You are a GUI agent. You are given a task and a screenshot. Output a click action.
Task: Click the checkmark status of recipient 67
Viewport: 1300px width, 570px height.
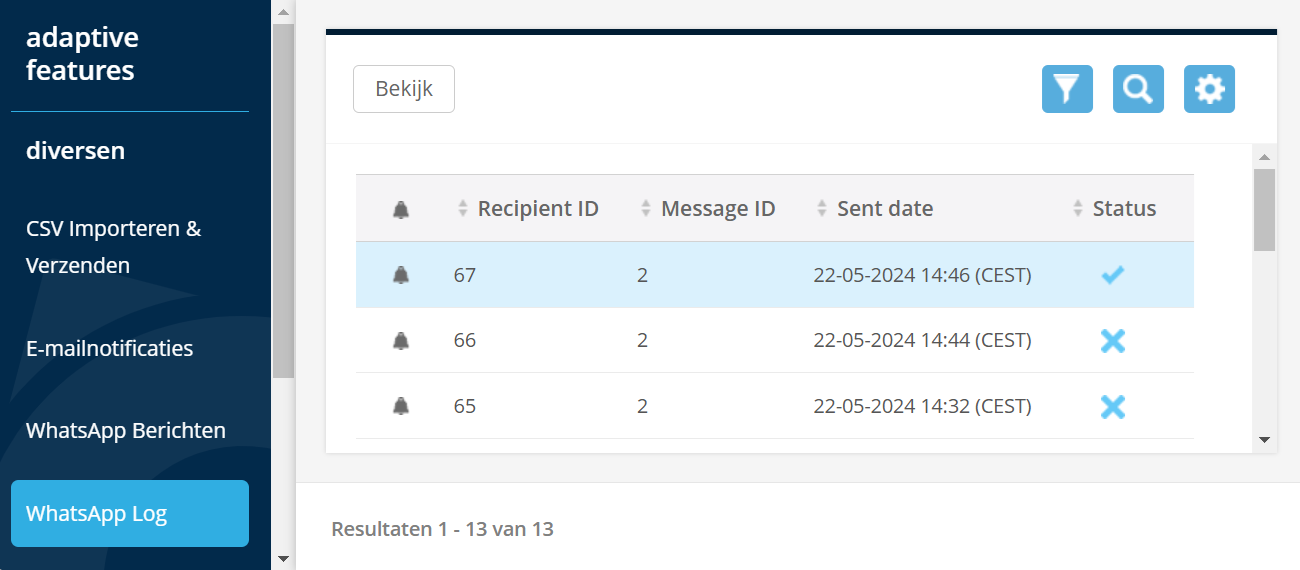pyautogui.click(x=1112, y=275)
